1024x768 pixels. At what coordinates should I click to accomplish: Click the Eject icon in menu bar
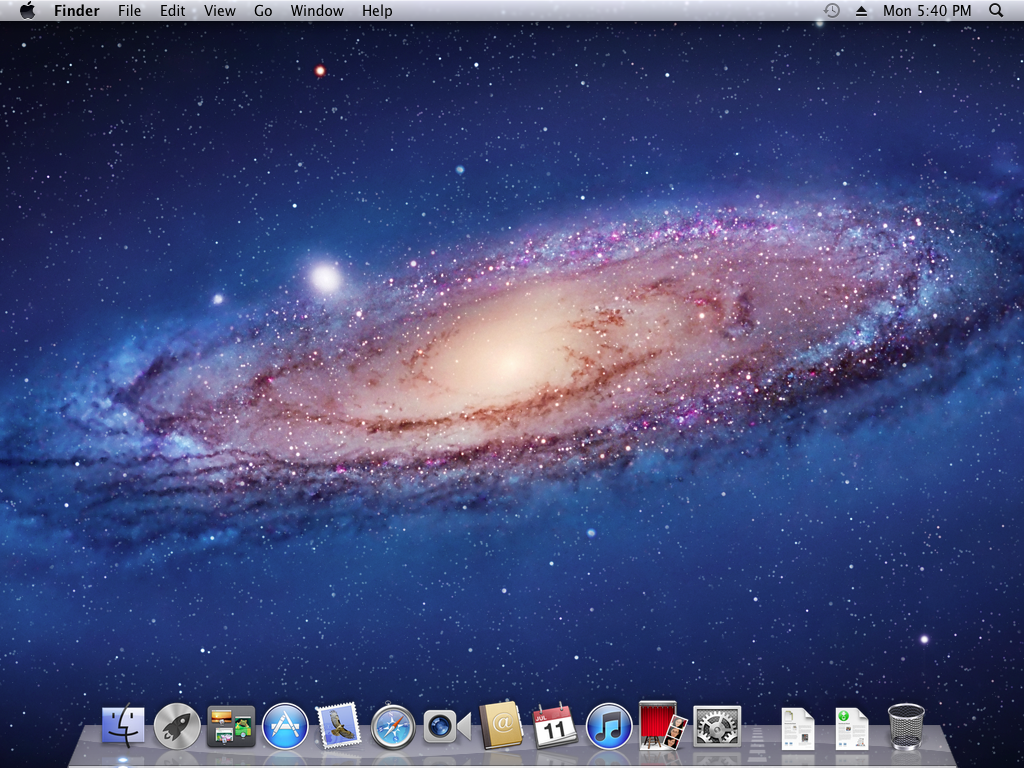(862, 11)
